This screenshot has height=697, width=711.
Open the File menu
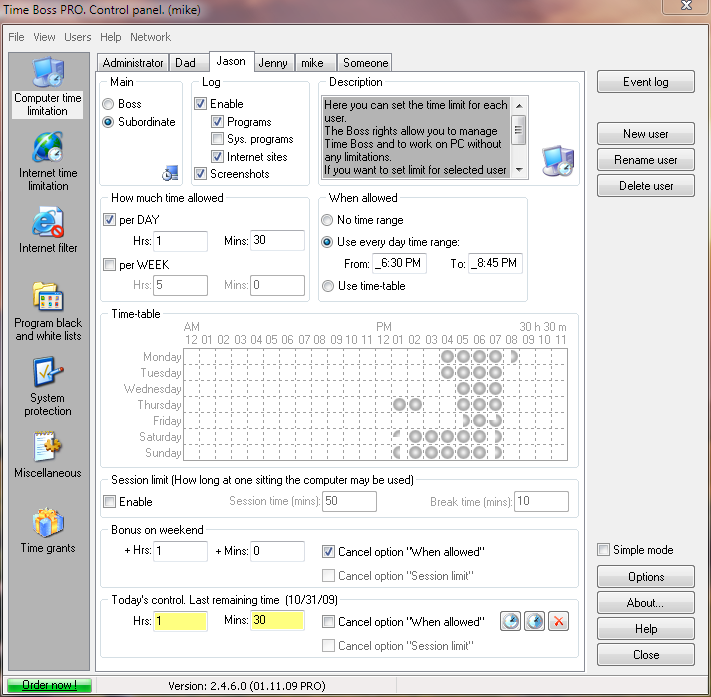16,37
